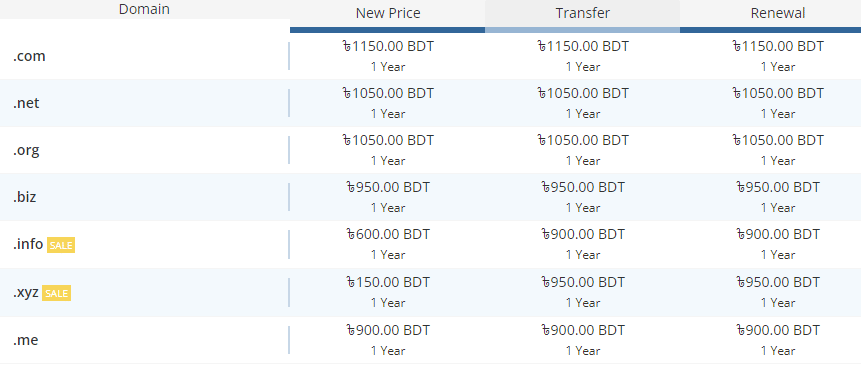Pick the .xyz domain name
Viewport: 861px width, 368px height.
coord(26,292)
